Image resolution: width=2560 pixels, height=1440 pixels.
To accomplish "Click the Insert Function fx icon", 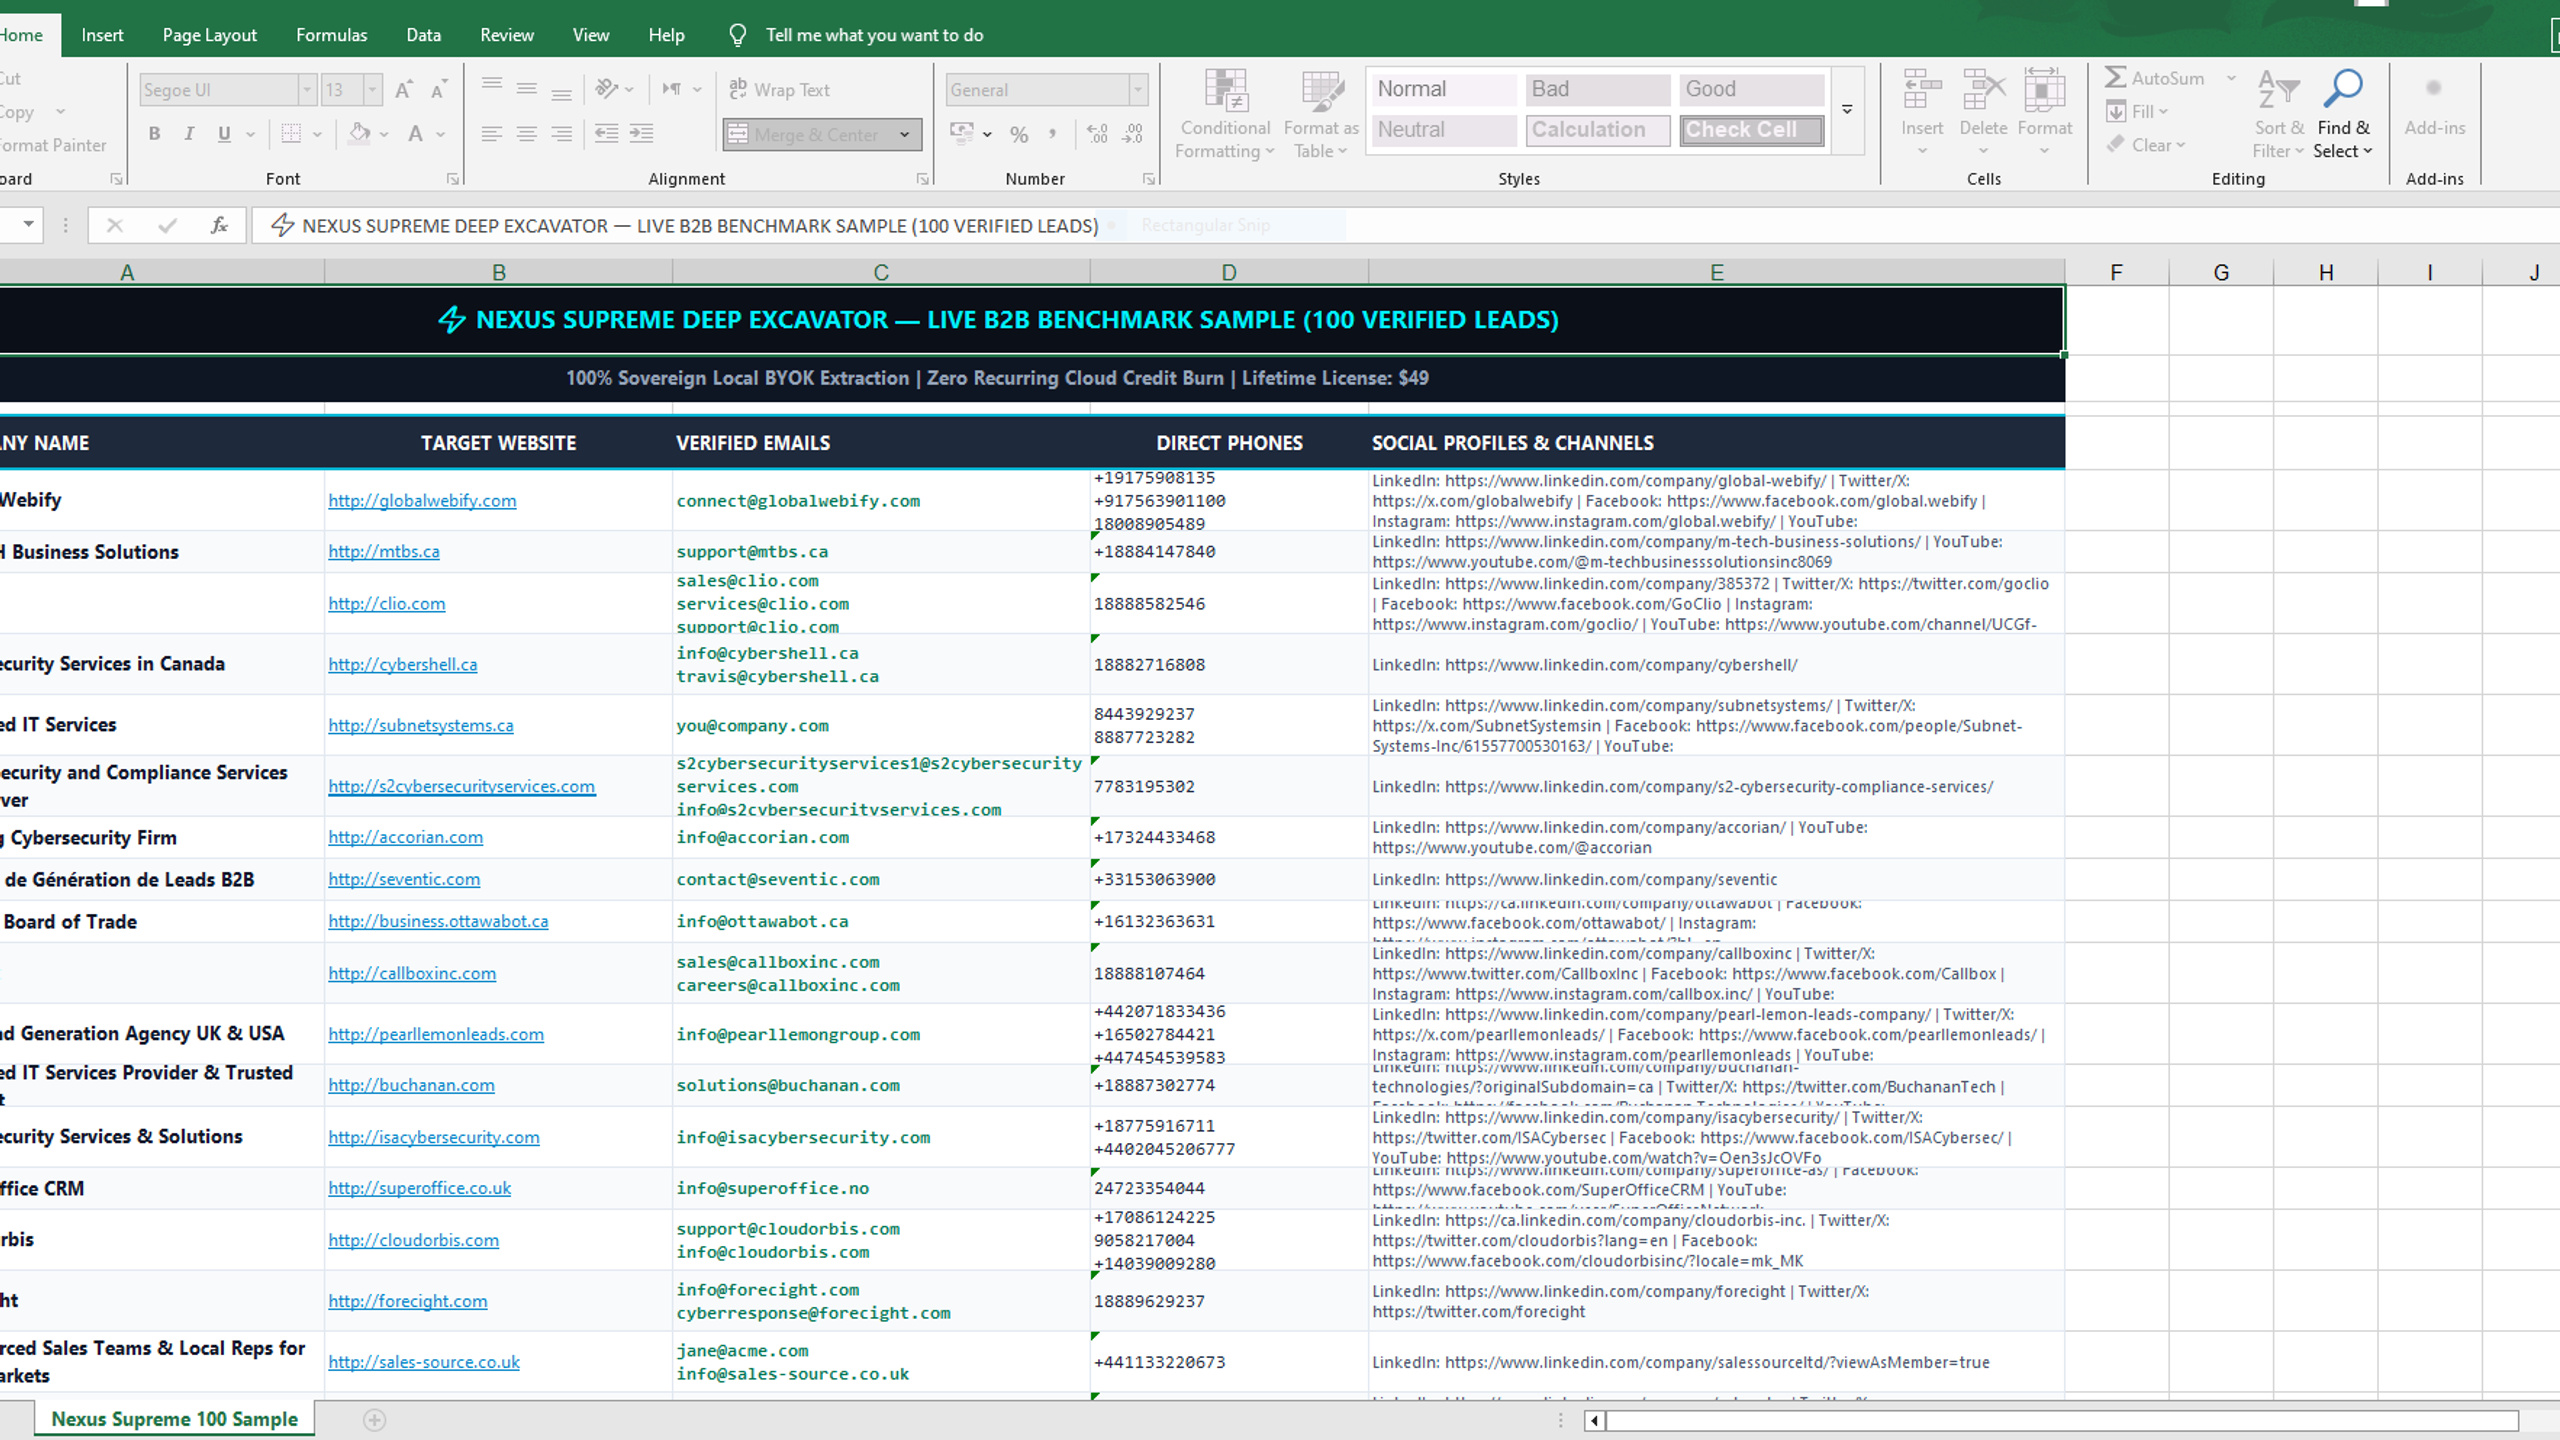I will [x=219, y=226].
